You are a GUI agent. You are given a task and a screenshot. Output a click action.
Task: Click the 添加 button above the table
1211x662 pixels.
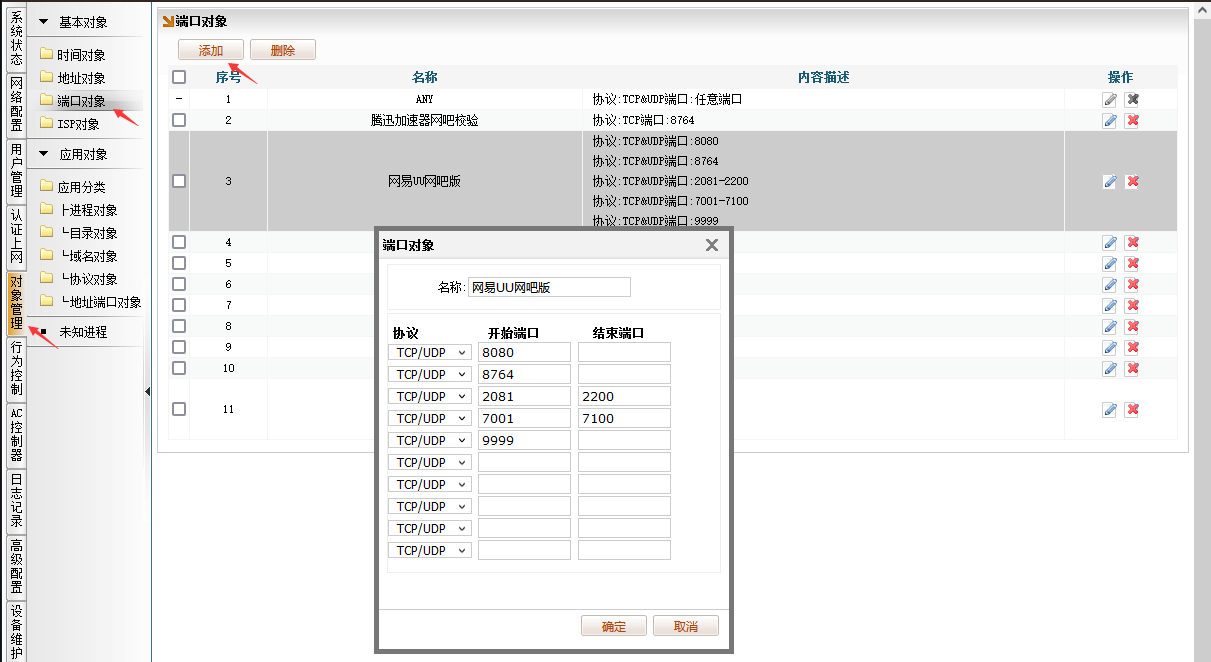(210, 50)
